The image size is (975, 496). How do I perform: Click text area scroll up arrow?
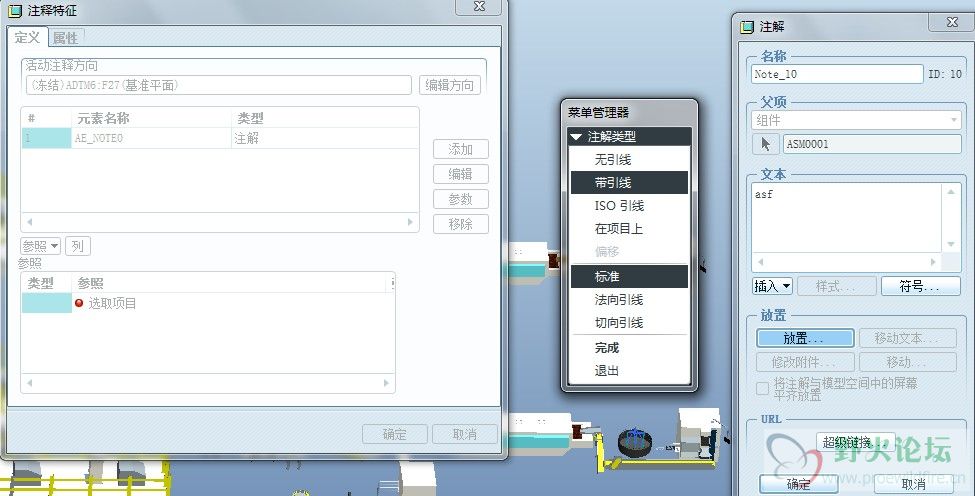pyautogui.click(x=951, y=192)
